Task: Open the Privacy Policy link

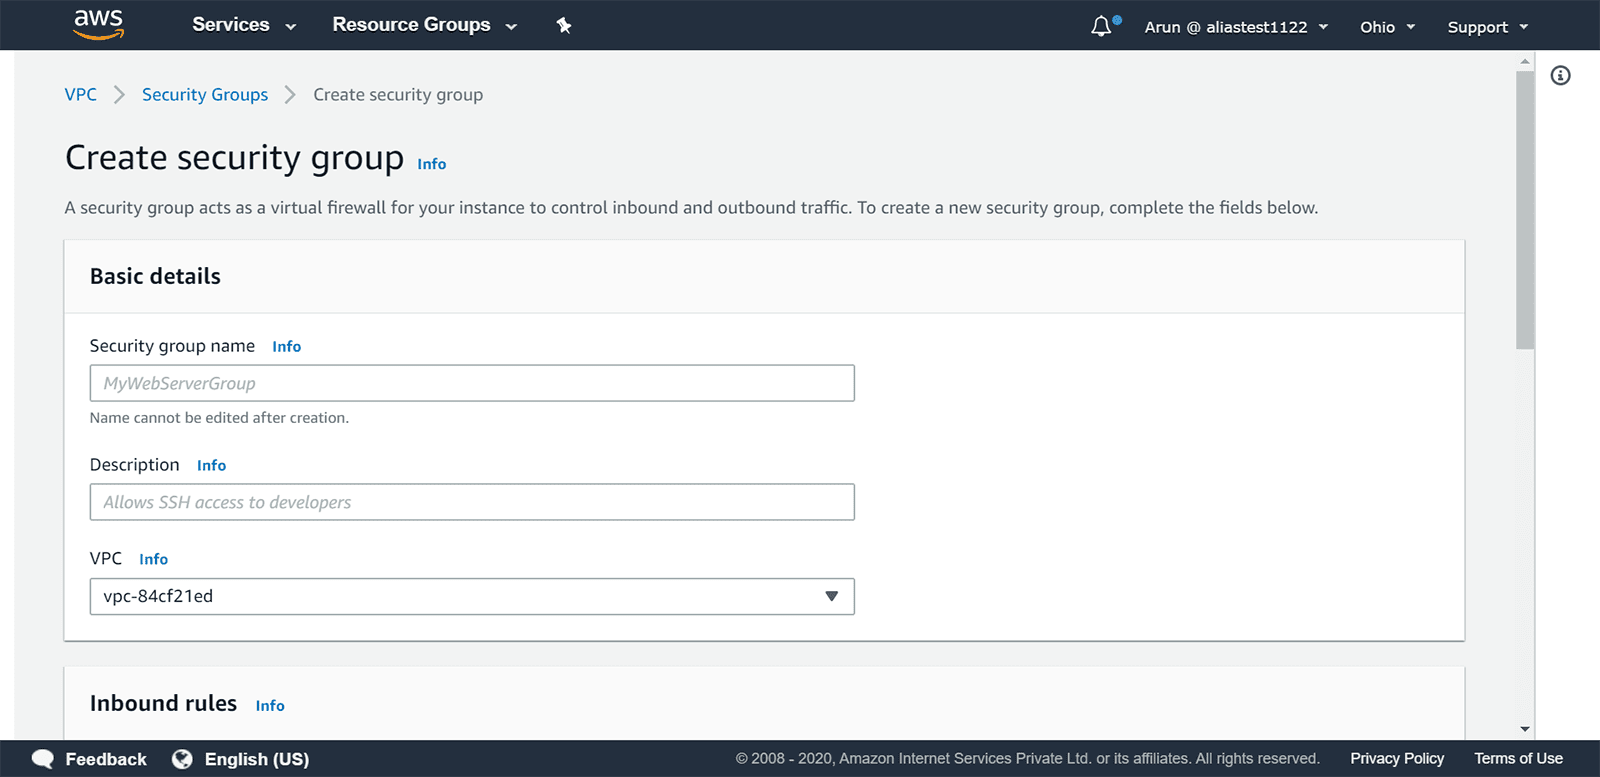Action: (1397, 759)
